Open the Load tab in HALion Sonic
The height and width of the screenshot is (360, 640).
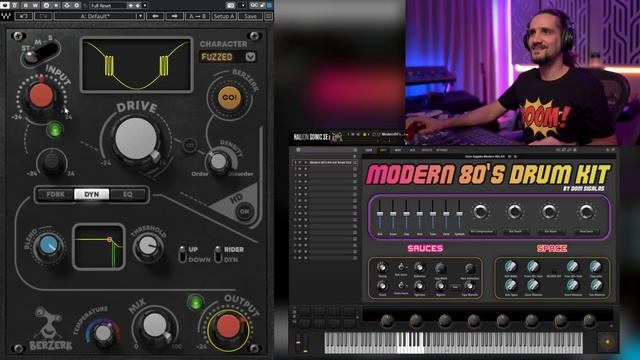pyautogui.click(x=369, y=150)
